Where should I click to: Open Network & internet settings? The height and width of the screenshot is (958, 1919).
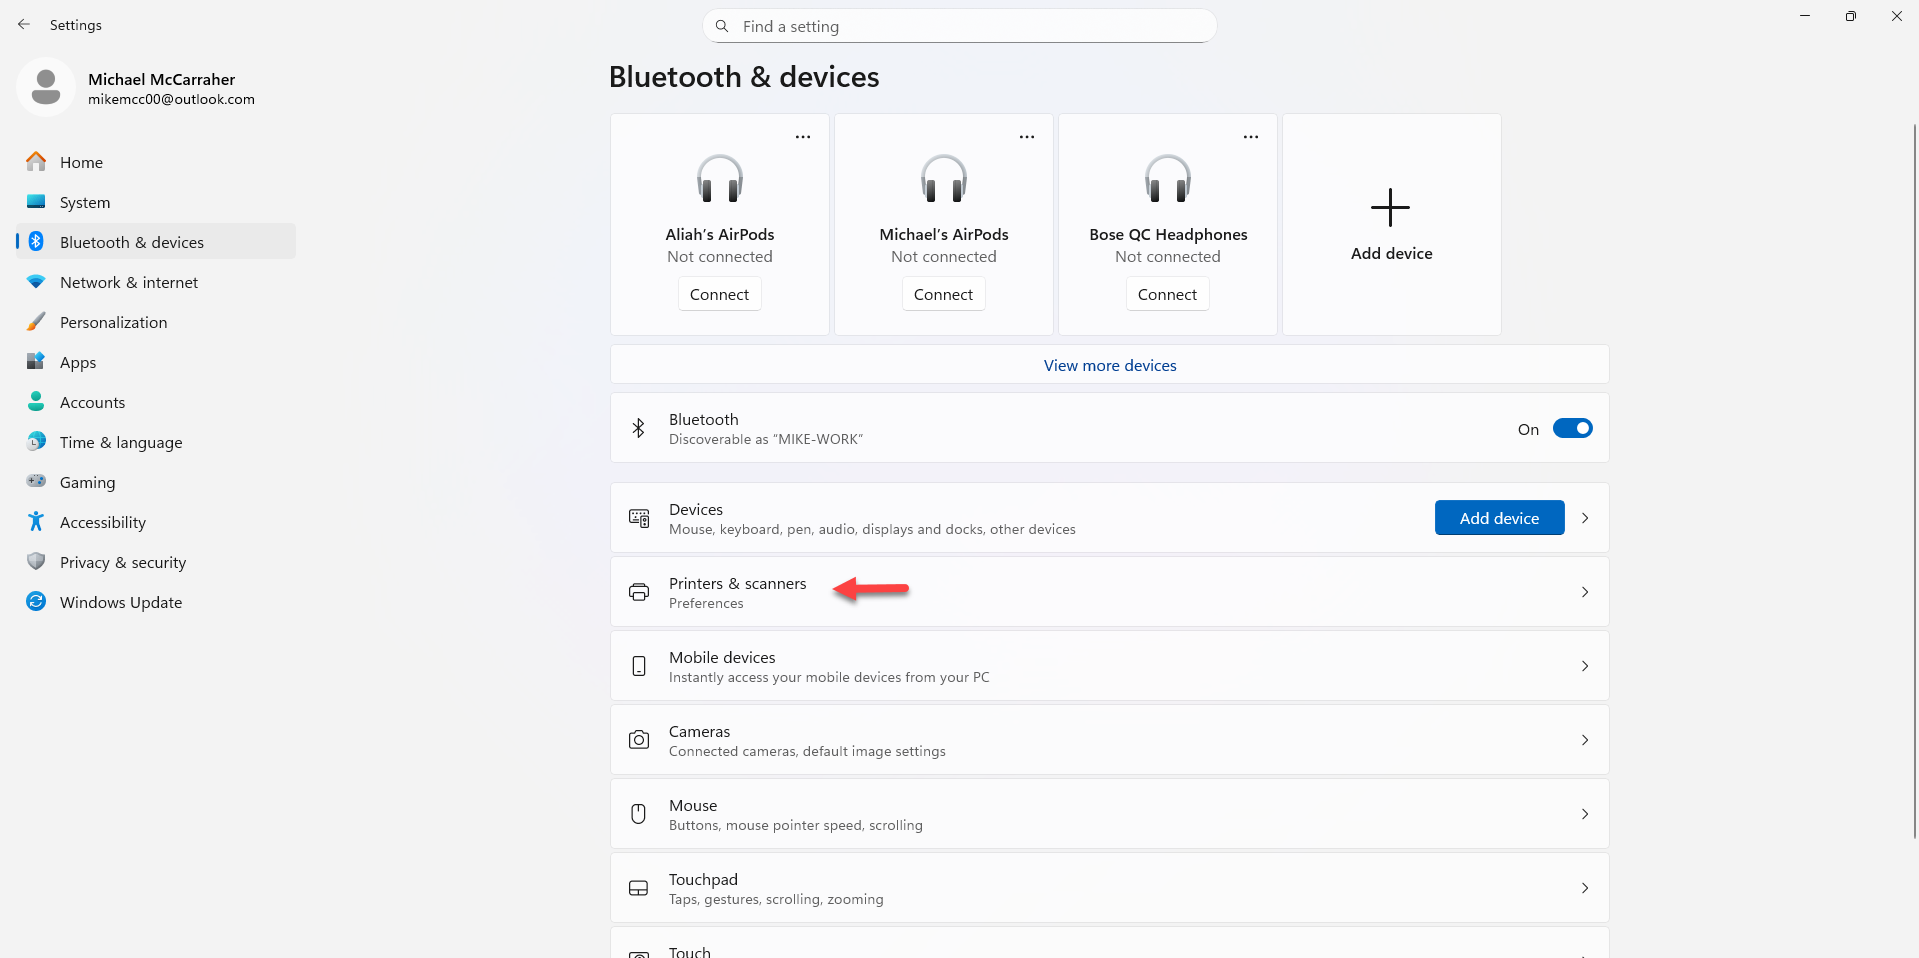click(x=129, y=282)
